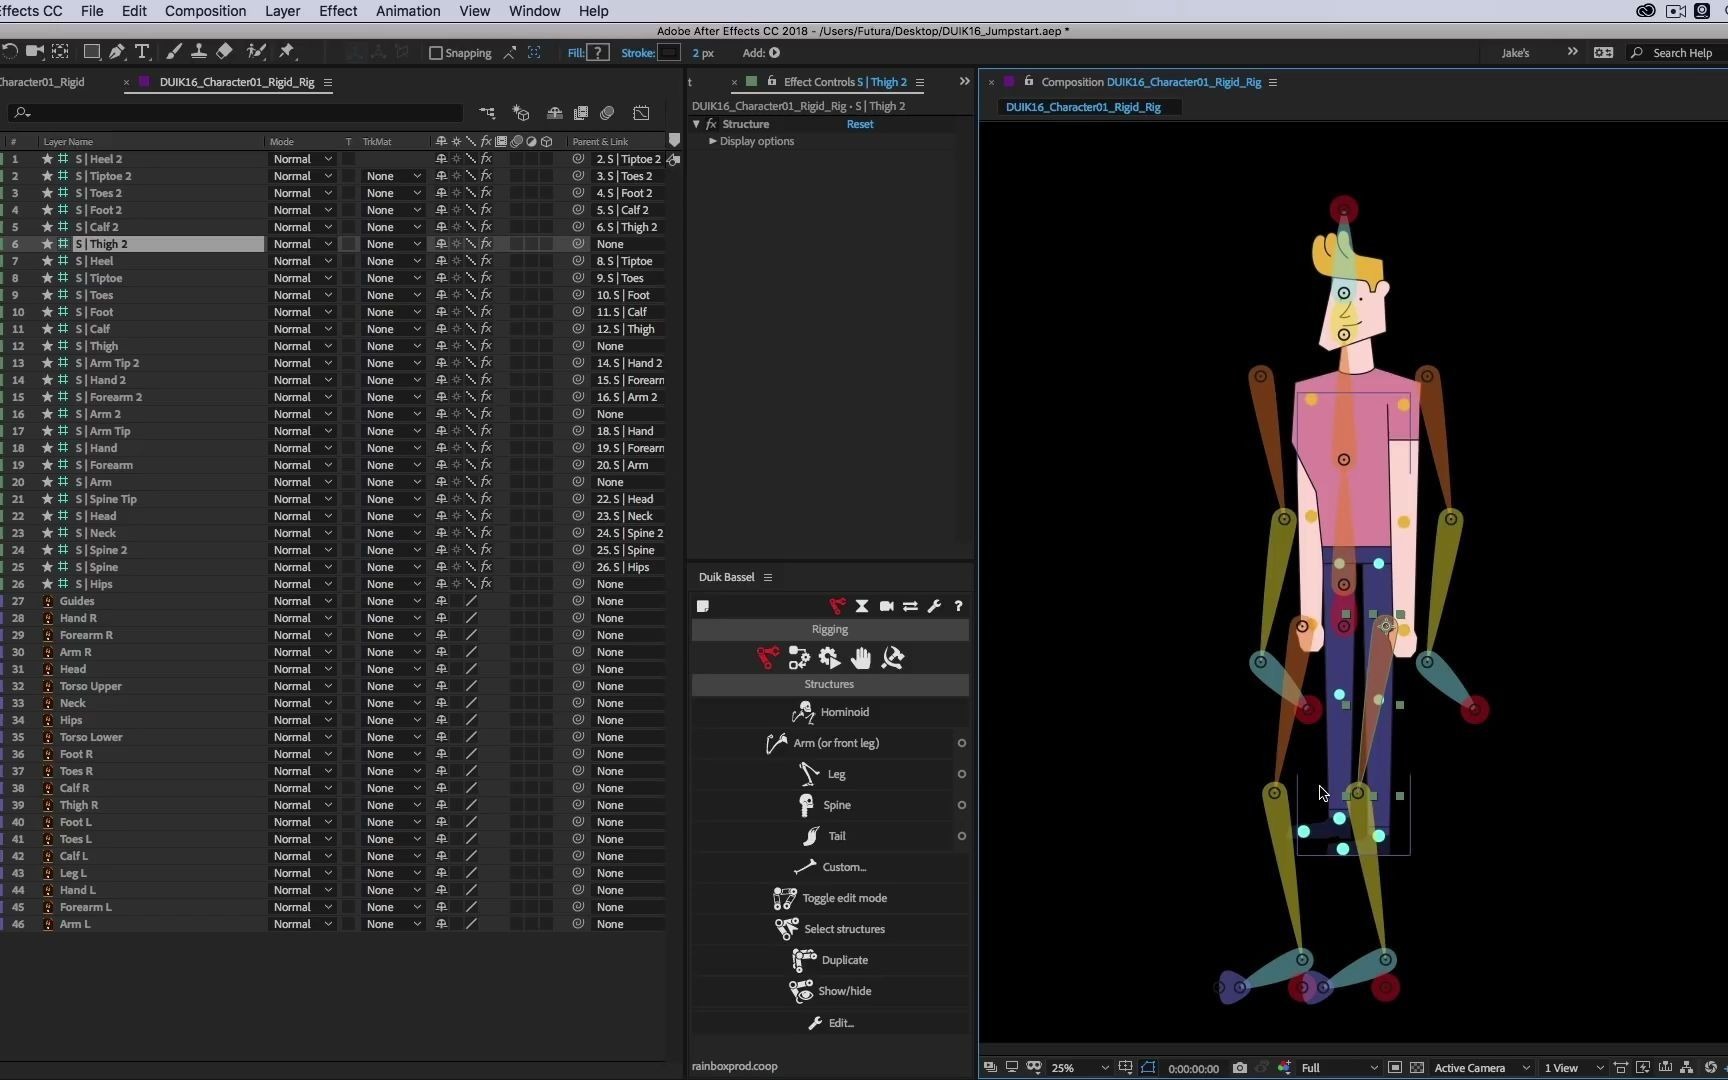Click the Hominoid structure icon

803,712
